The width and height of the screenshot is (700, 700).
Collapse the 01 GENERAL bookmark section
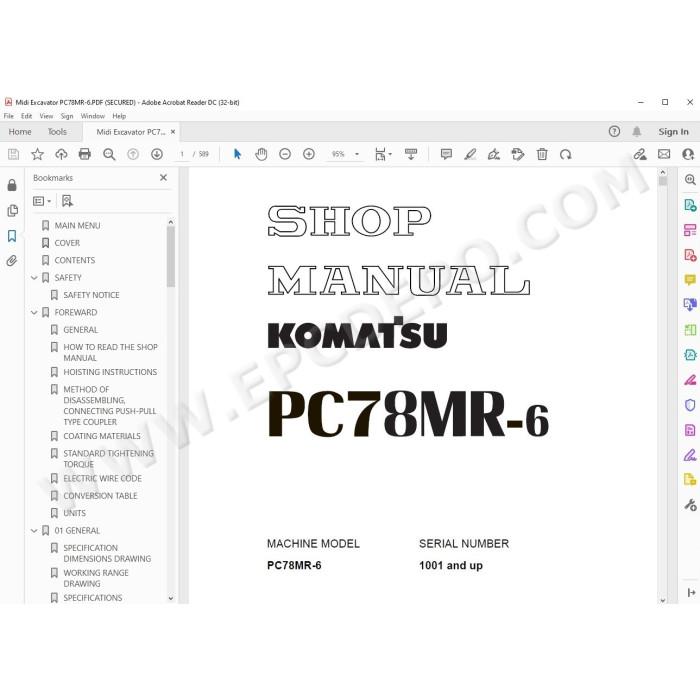(34, 531)
